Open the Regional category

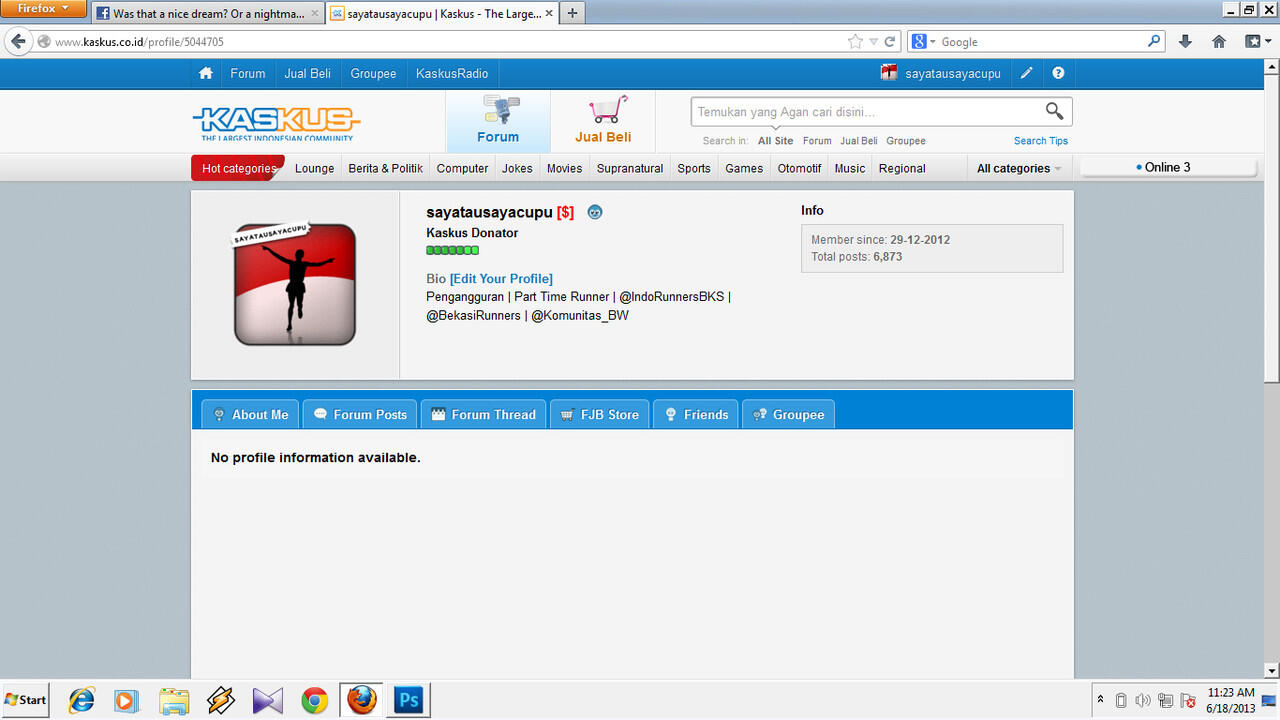pyautogui.click(x=902, y=168)
